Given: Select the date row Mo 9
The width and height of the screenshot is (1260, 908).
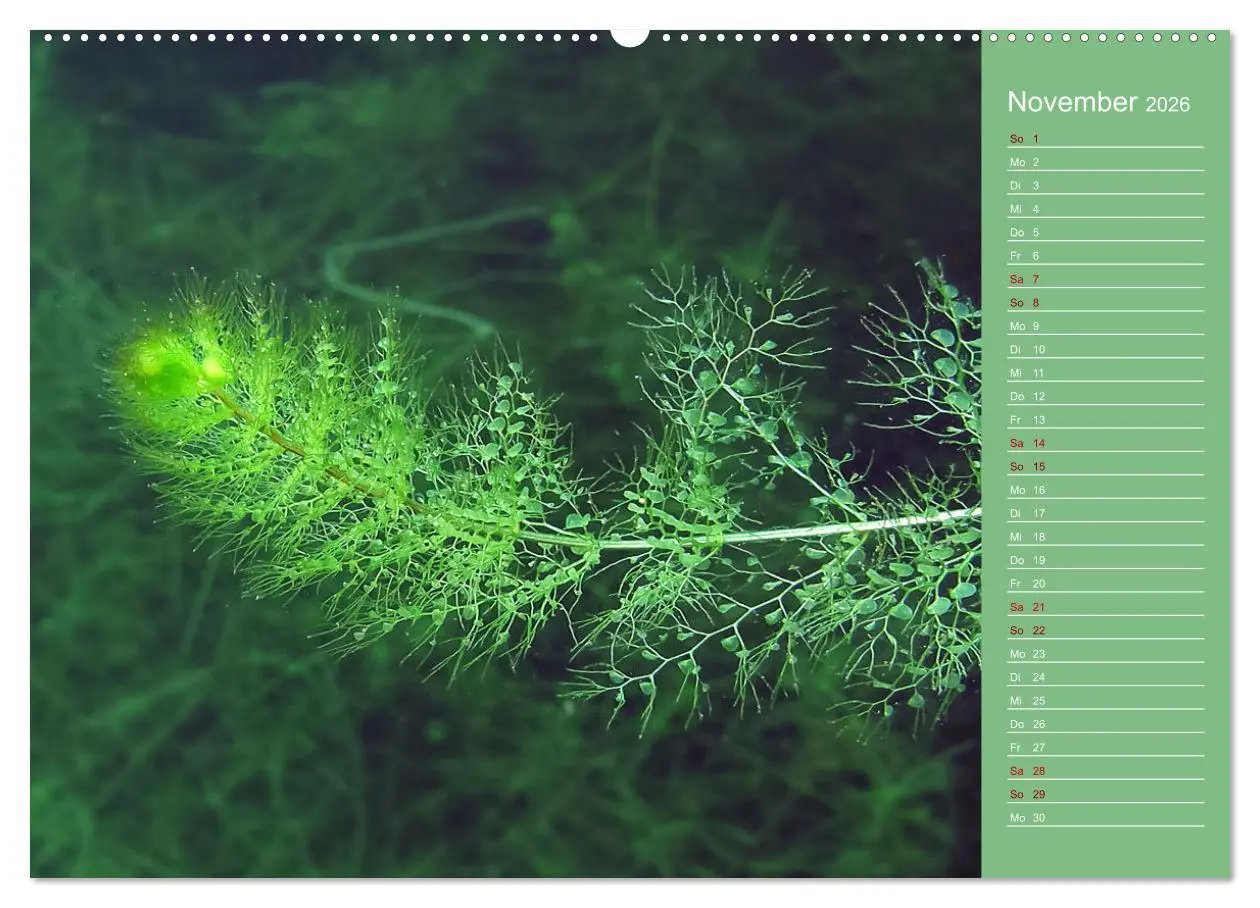Looking at the screenshot, I should click(1105, 326).
